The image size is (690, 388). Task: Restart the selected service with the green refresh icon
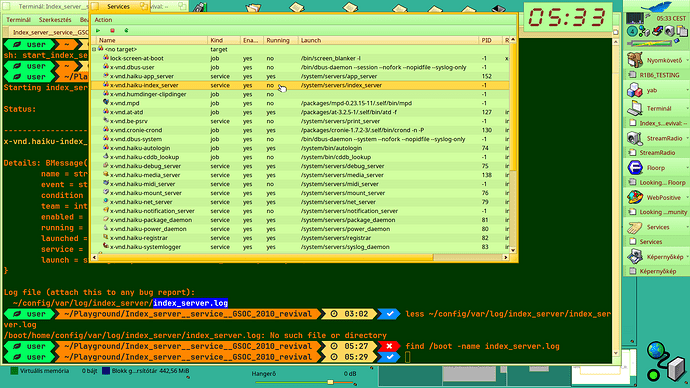[x=126, y=30]
